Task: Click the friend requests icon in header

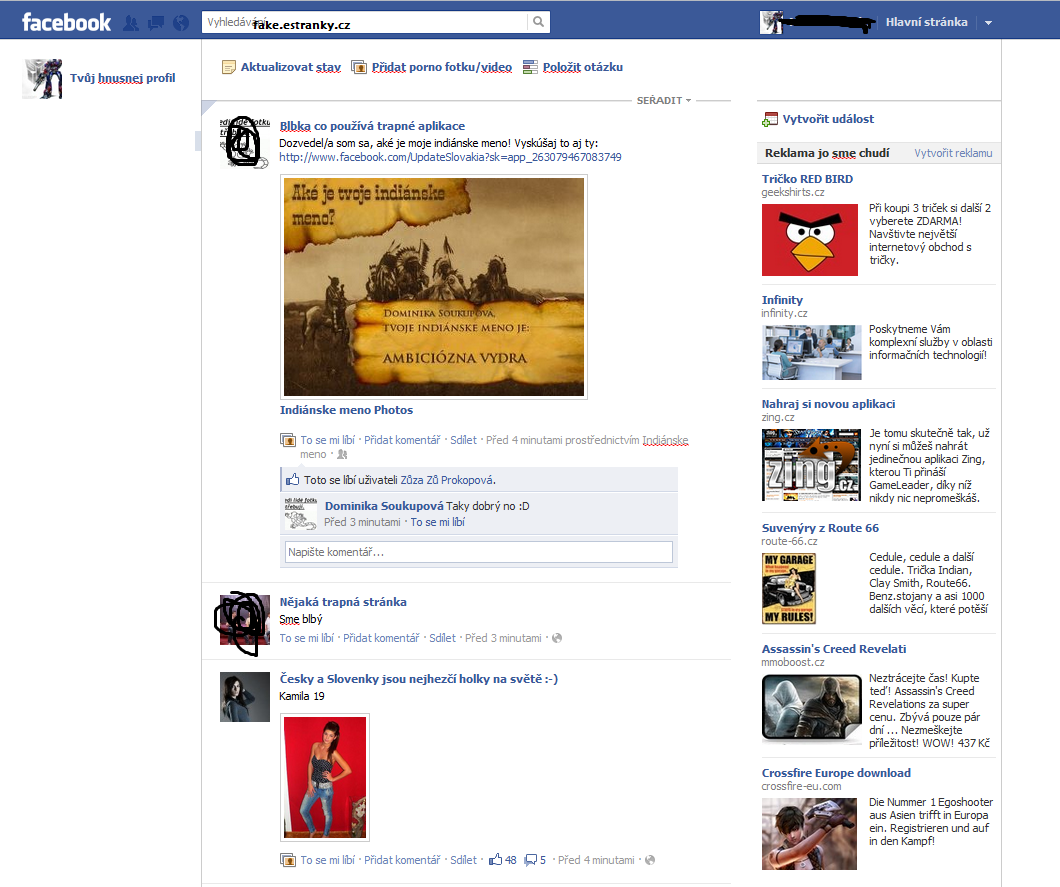Action: [131, 22]
